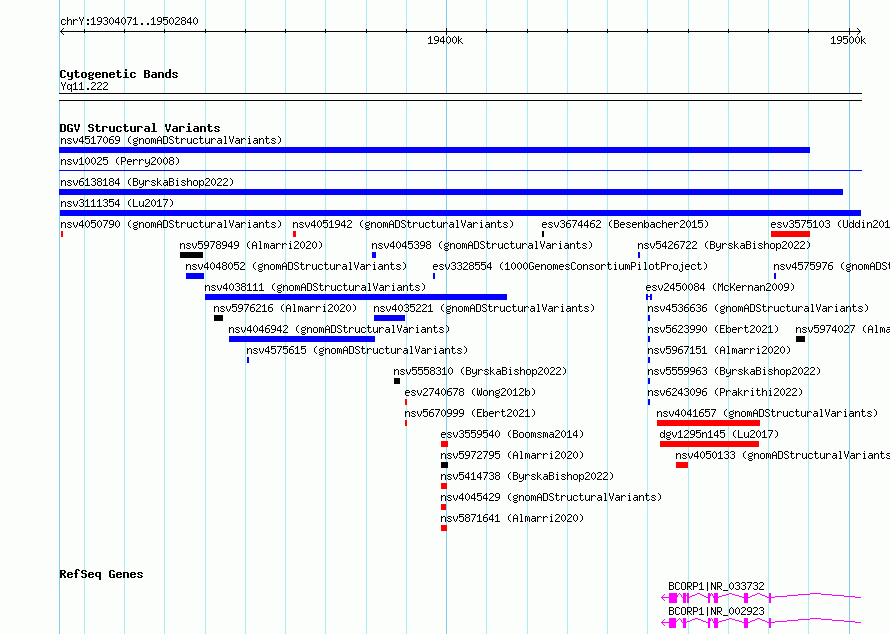Click the black bar under nsv5978949

tap(191, 255)
